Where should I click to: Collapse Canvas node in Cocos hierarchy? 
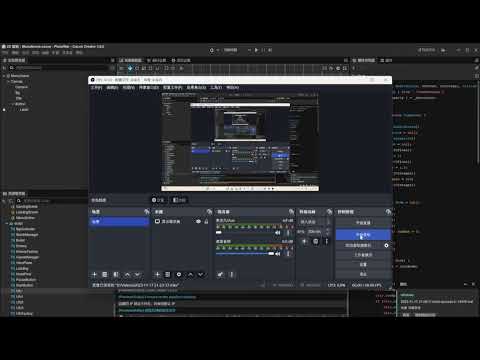tap(9, 81)
